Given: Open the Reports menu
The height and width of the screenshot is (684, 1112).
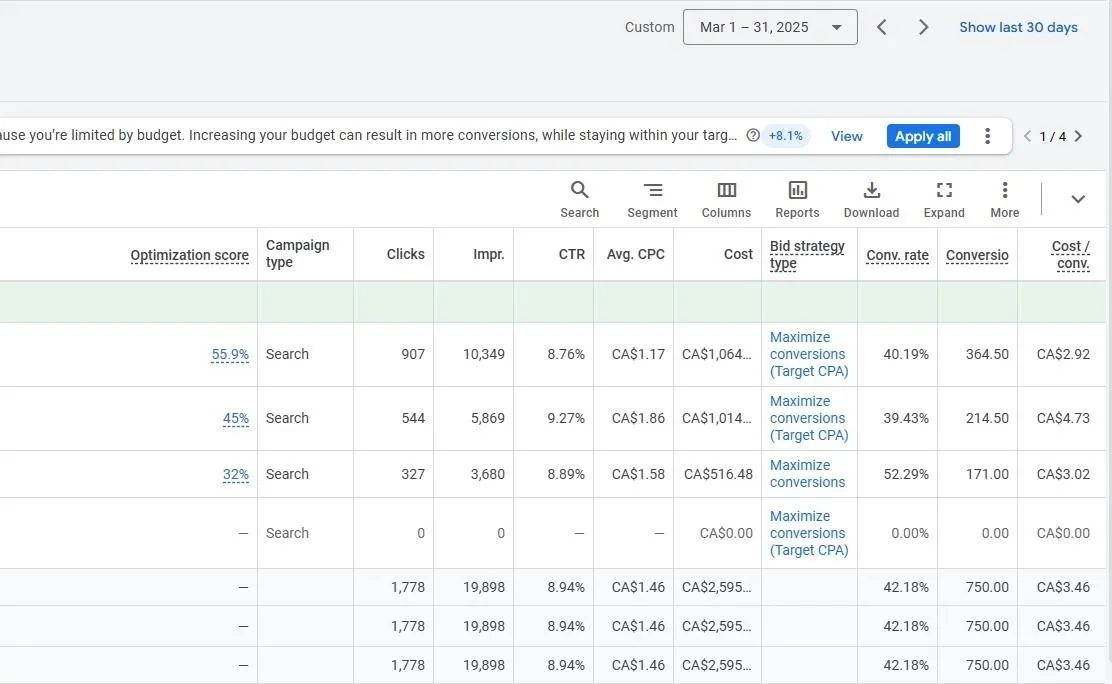Looking at the screenshot, I should pos(797,199).
